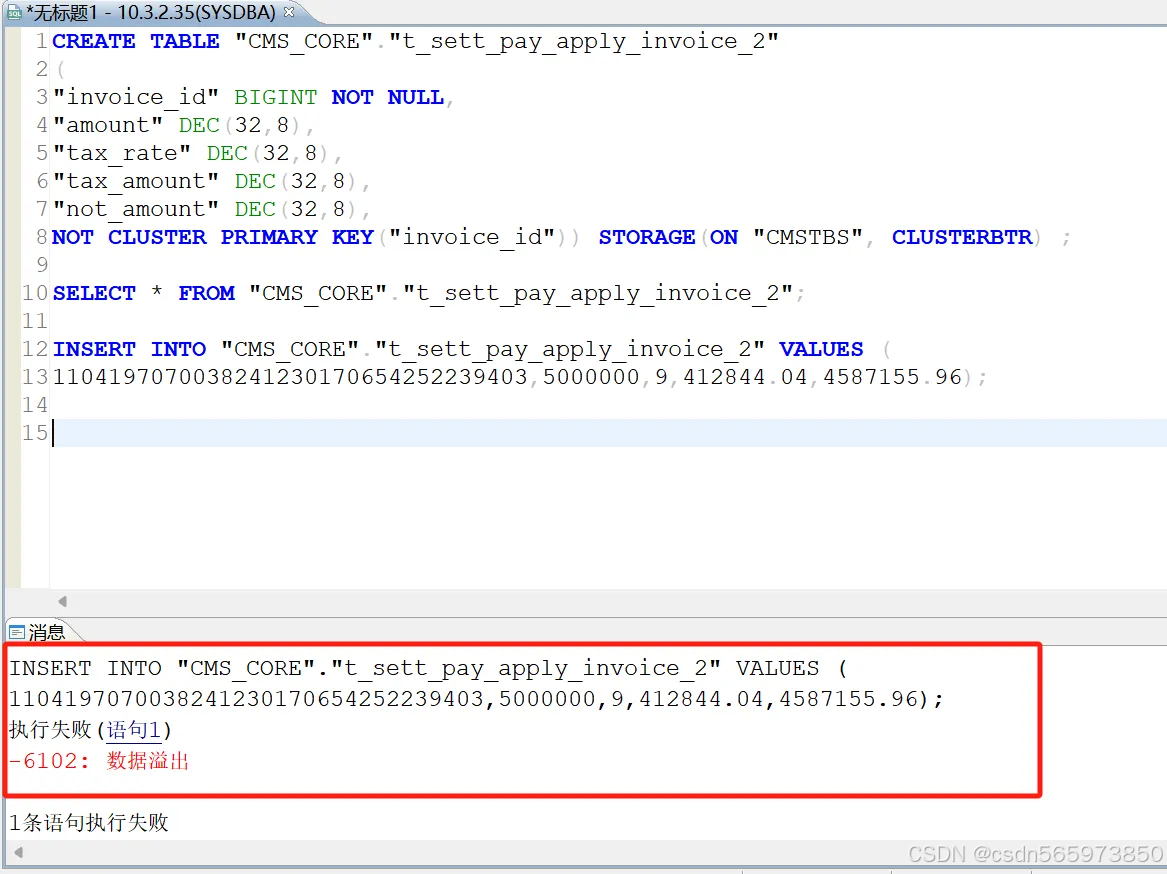Click the INSERT INTO statement in messages panel
Image resolution: width=1167 pixels, height=874 pixels.
[x=476, y=683]
